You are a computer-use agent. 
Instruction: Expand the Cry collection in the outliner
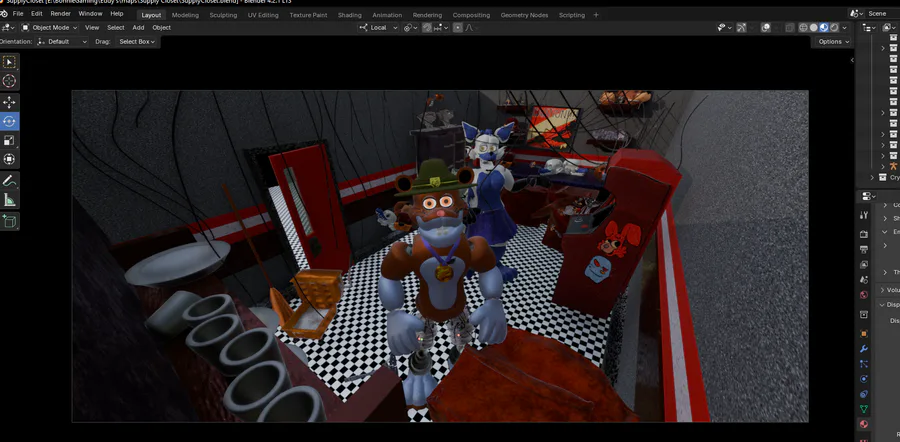(x=872, y=177)
